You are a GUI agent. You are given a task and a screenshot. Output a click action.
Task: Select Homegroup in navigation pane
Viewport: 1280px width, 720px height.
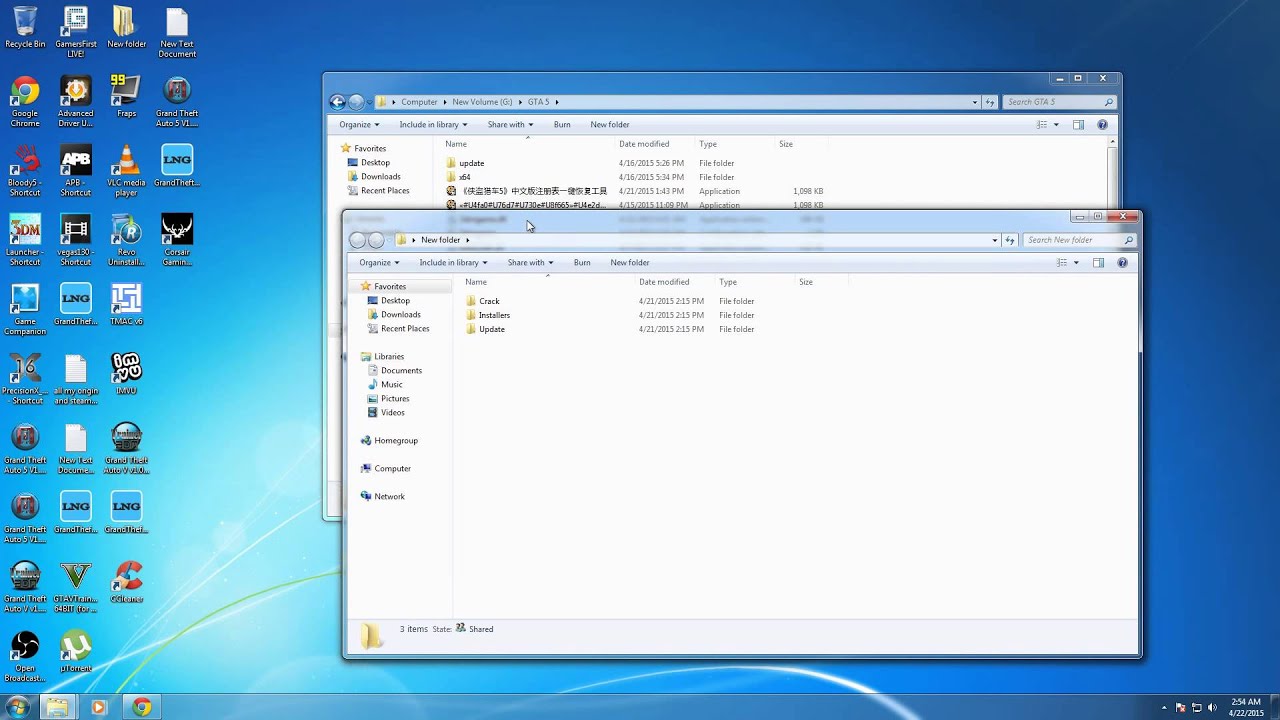click(395, 441)
